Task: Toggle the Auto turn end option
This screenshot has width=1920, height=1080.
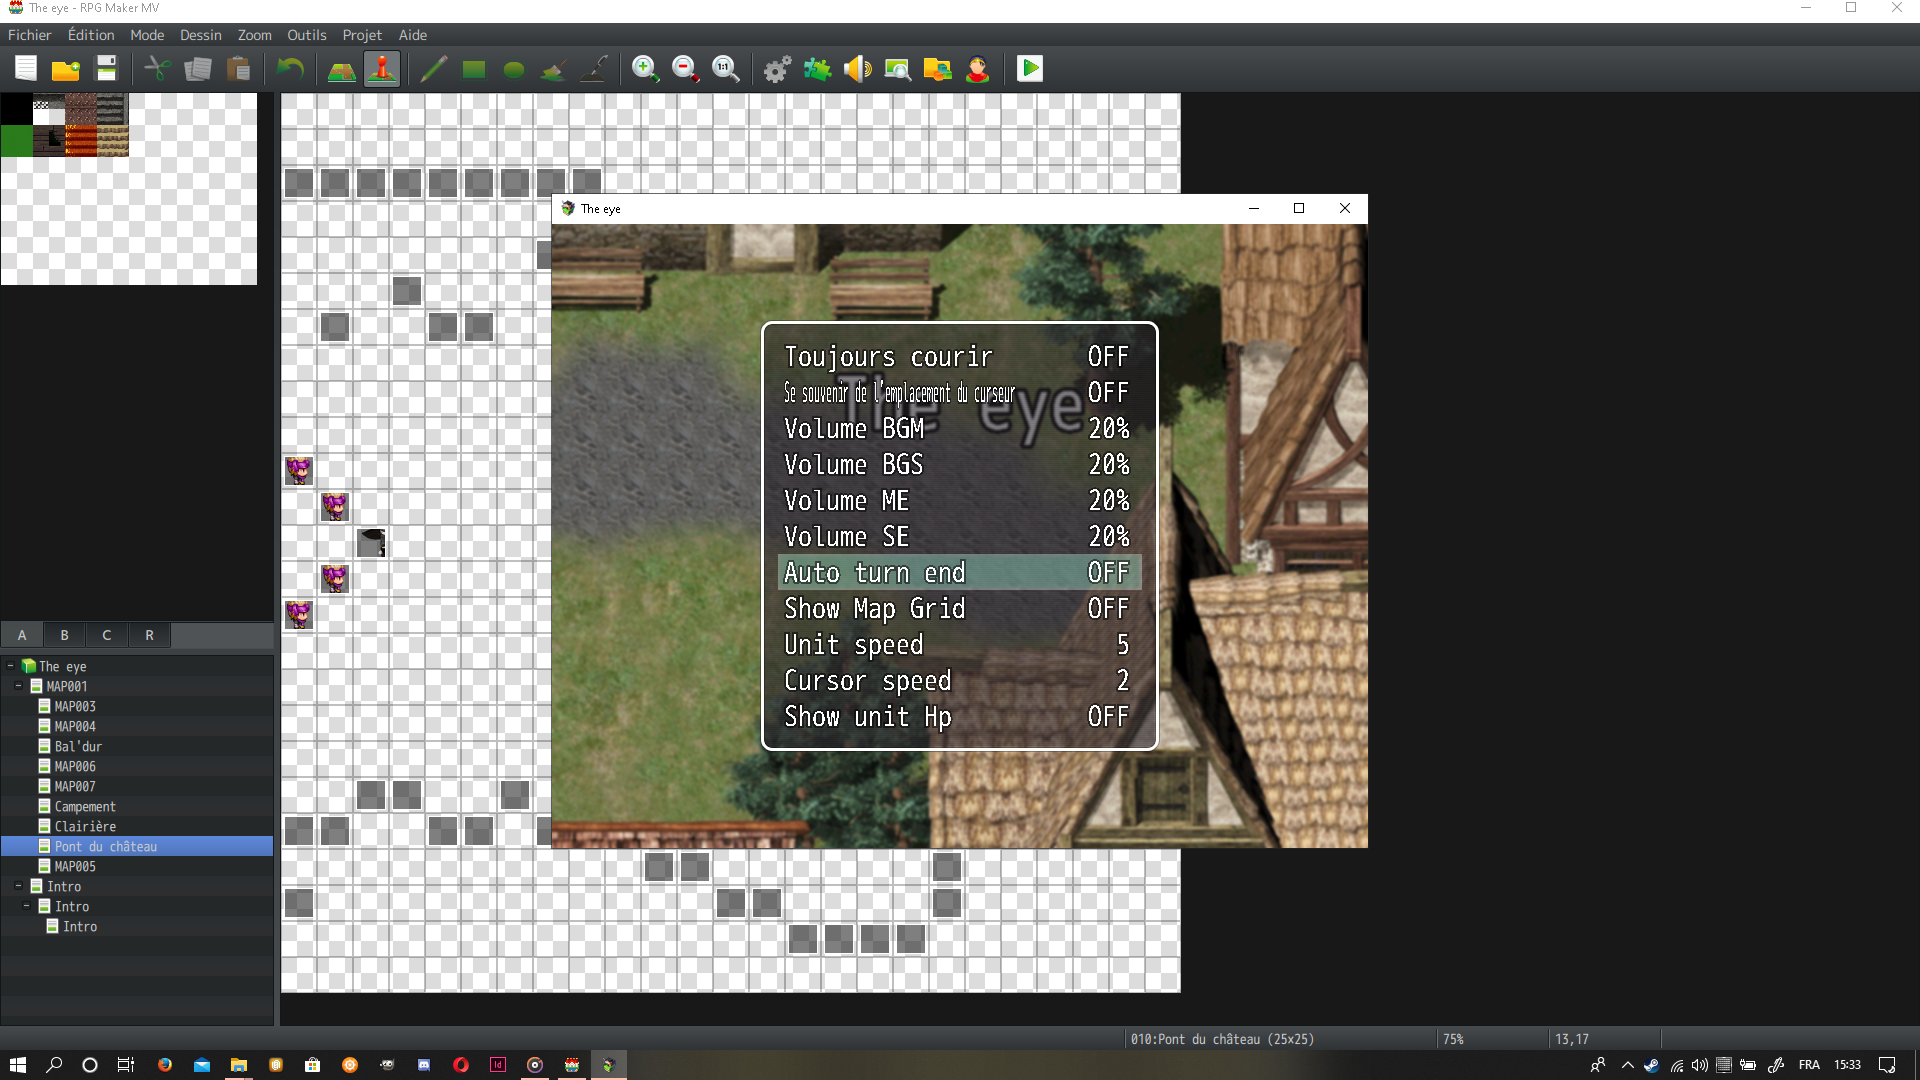Action: [959, 573]
